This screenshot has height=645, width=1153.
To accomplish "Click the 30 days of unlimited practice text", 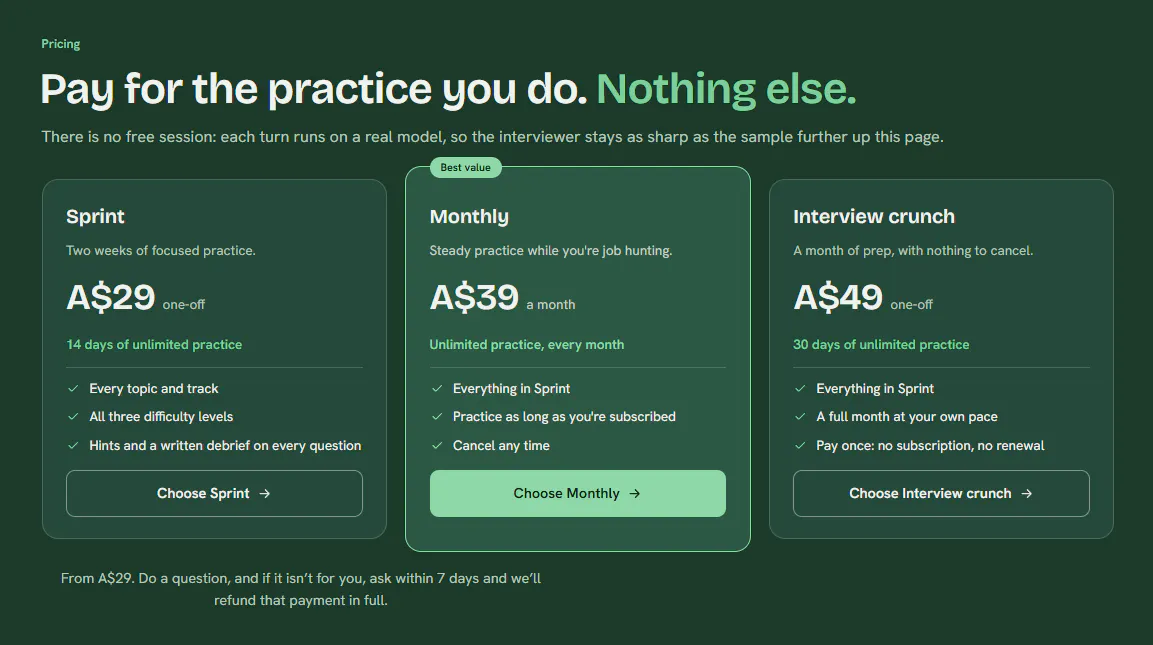I will (881, 344).
